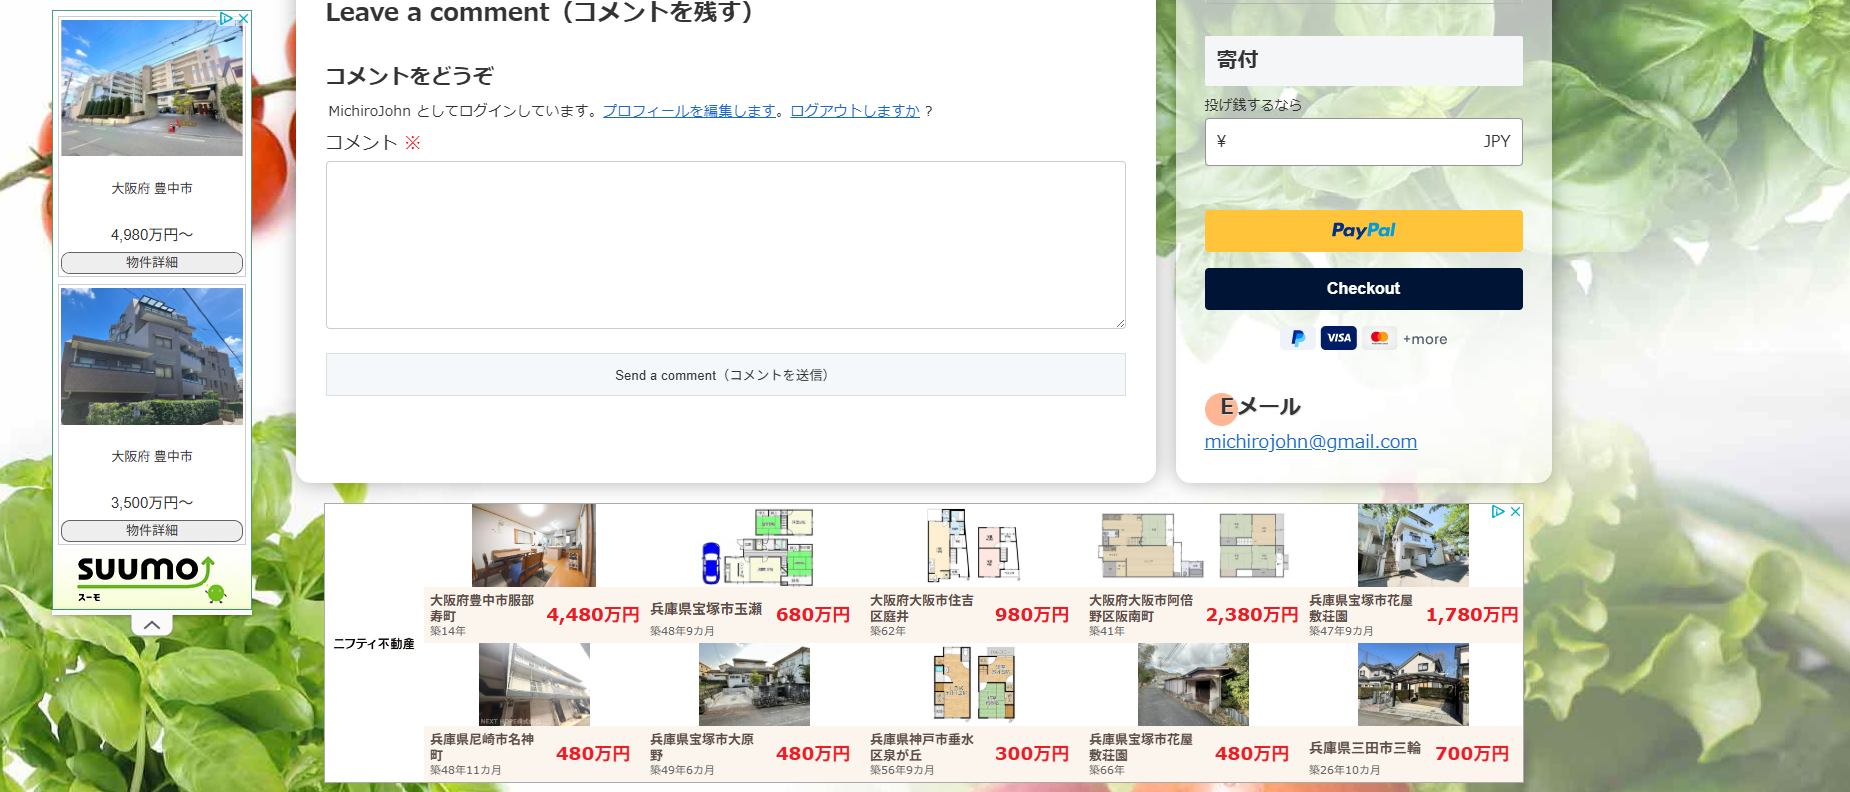Click 物件詳細 button for 3,500万円 property
Image resolution: width=1850 pixels, height=792 pixels.
tap(152, 530)
